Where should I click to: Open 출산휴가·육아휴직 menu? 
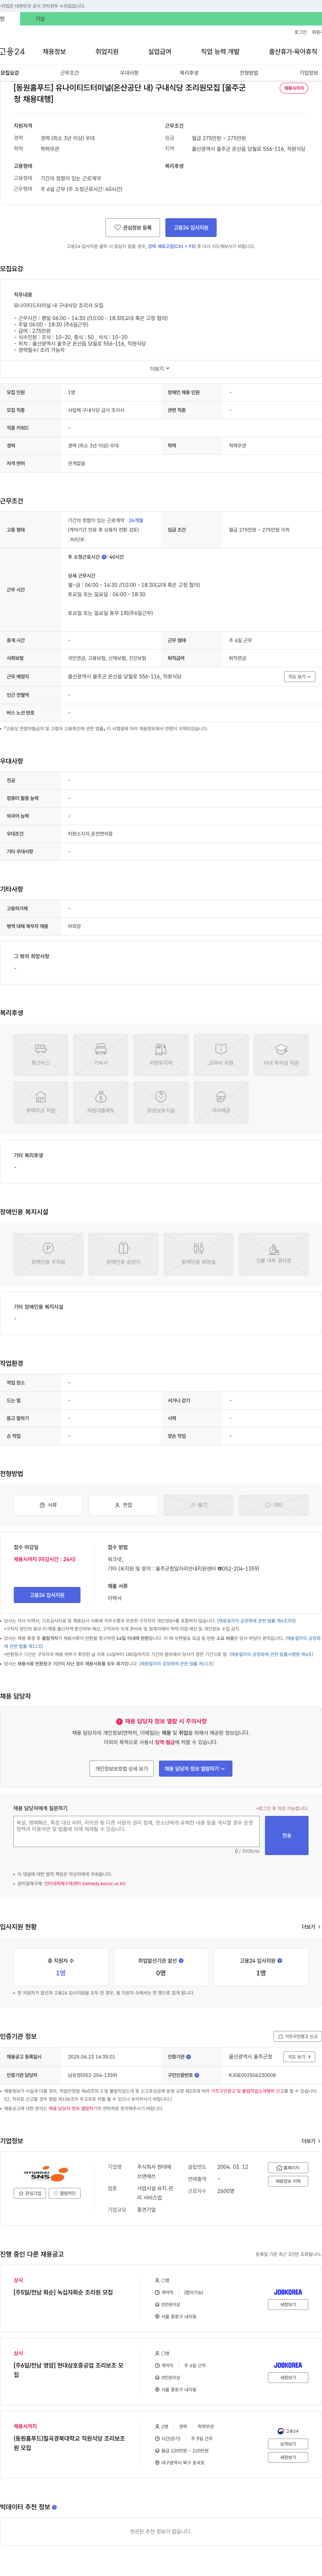pos(293,52)
